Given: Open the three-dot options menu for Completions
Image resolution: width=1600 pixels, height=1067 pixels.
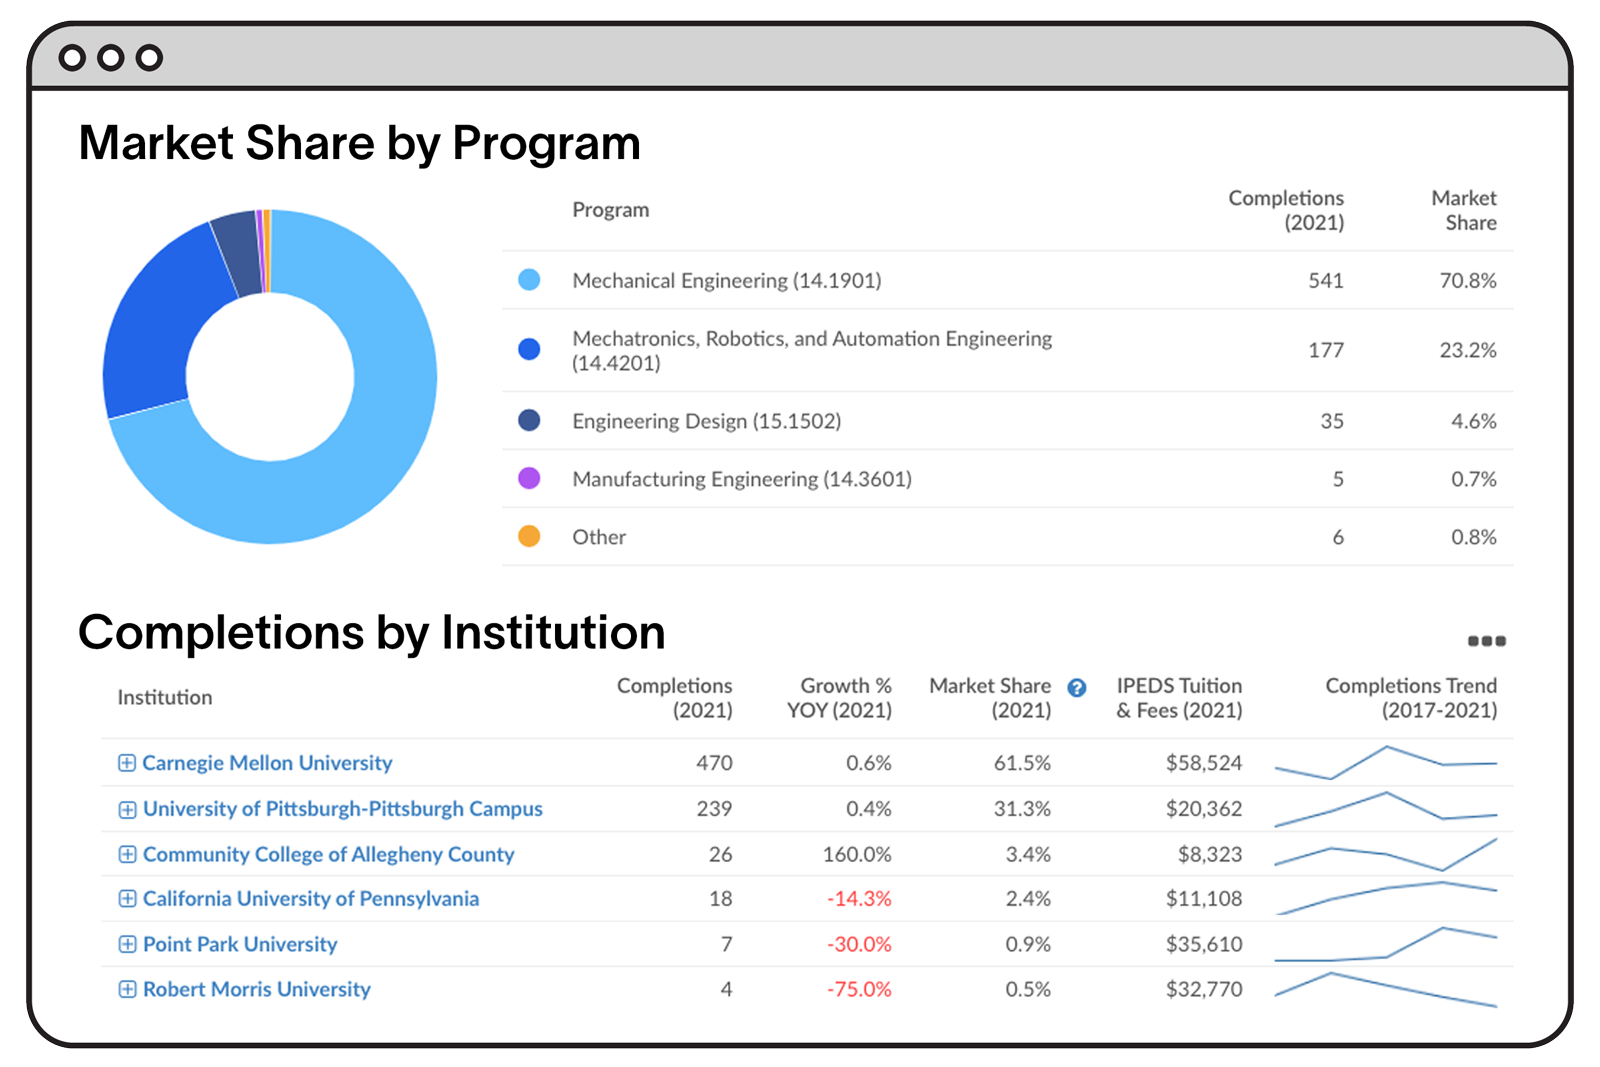Looking at the screenshot, I should point(1486,641).
